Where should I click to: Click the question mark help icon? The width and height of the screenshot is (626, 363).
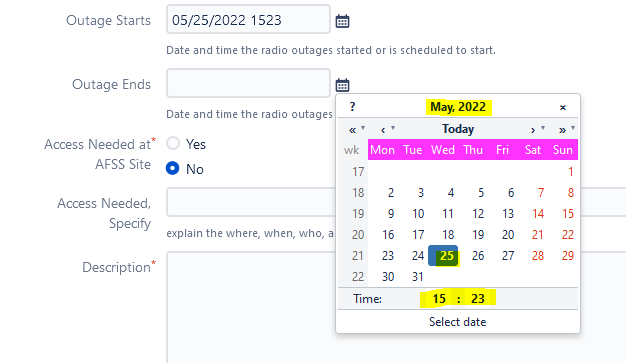click(x=352, y=107)
